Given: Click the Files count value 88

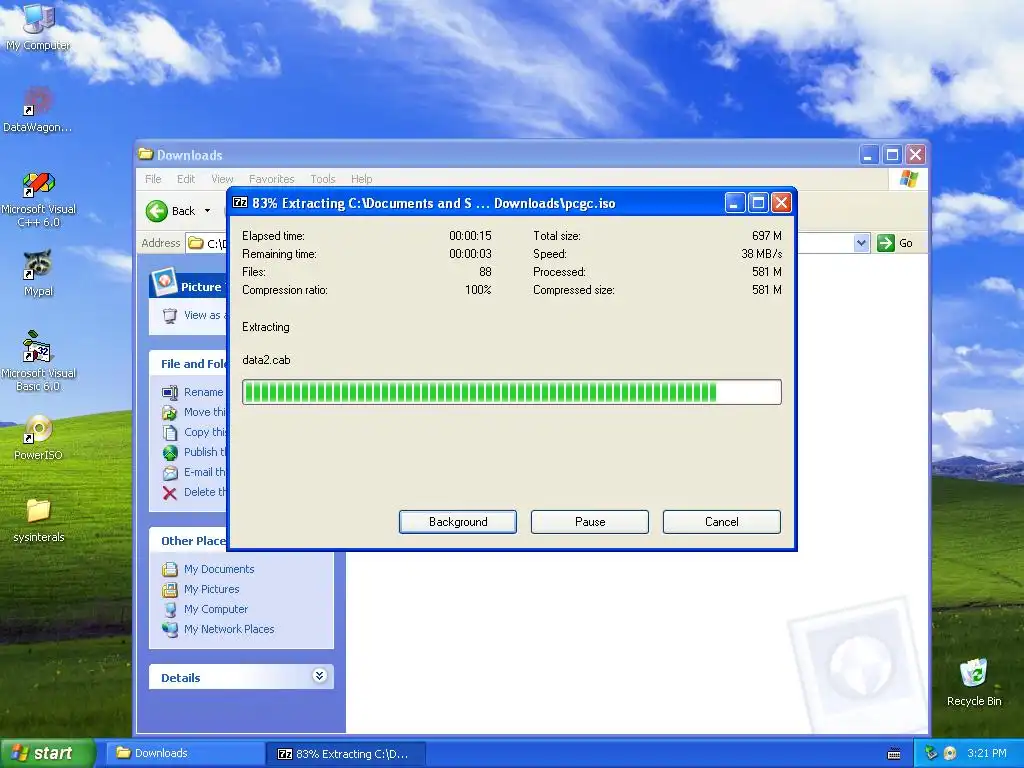Looking at the screenshot, I should [x=485, y=272].
